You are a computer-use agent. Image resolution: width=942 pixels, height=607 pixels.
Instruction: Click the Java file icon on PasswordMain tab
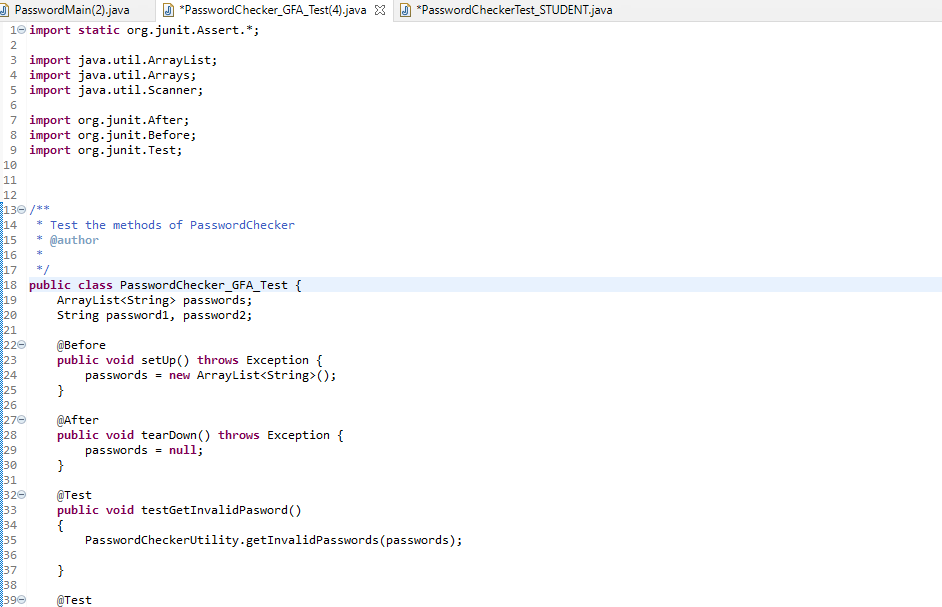tap(4, 10)
